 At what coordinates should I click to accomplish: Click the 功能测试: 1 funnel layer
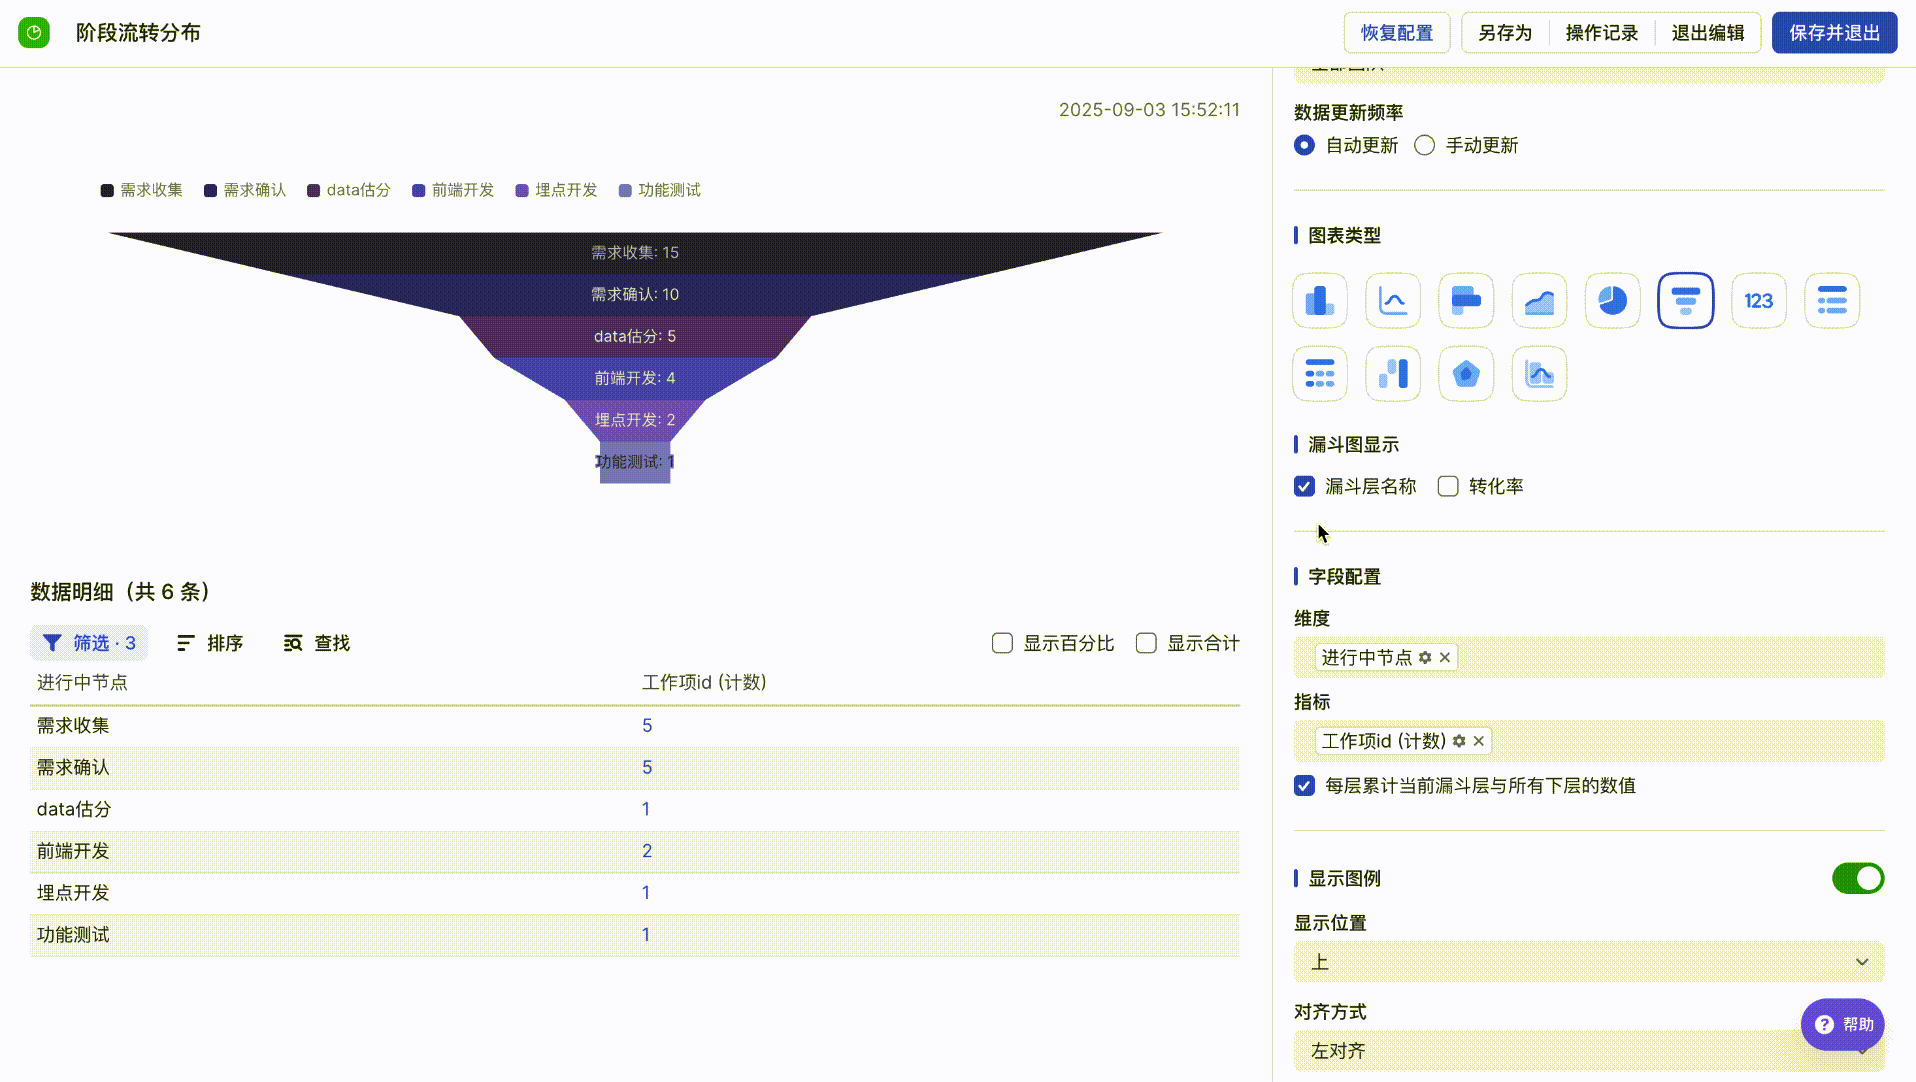coord(635,462)
